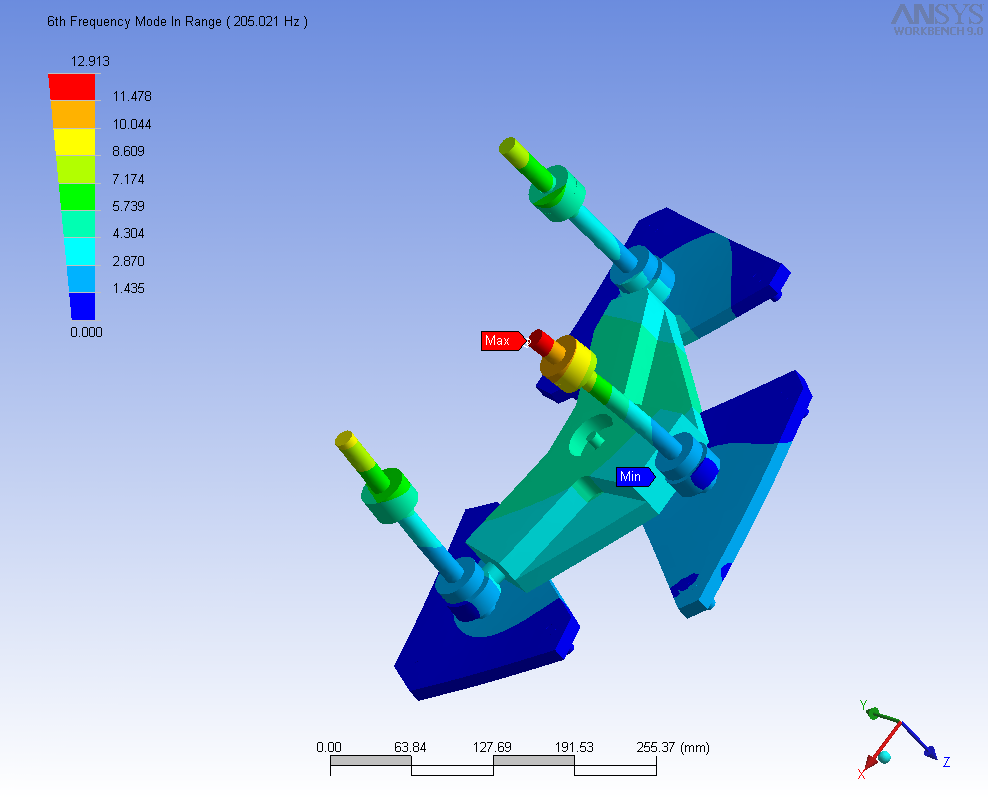
Task: Click legend value 2.870
Action: pyautogui.click(x=129, y=261)
